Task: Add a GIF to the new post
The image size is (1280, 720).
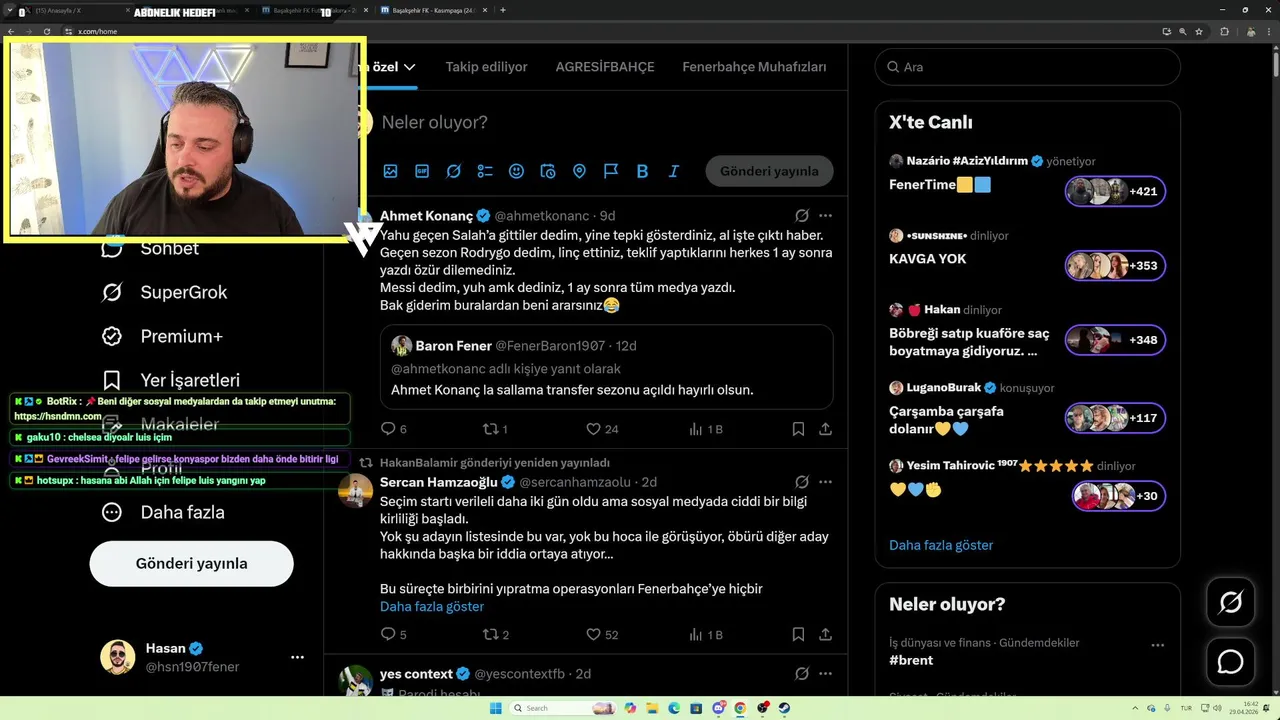Action: (422, 171)
